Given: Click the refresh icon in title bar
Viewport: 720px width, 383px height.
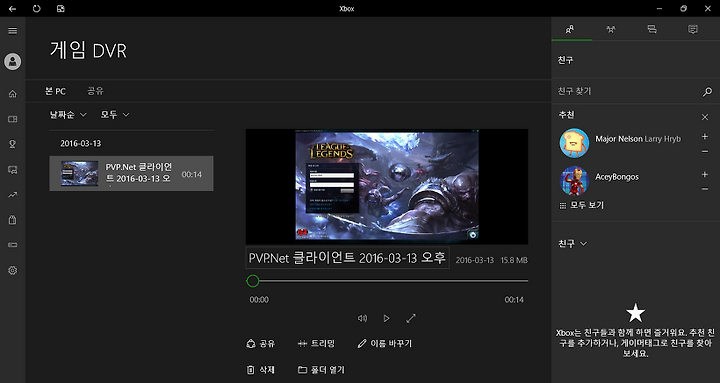Looking at the screenshot, I should click(x=37, y=8).
